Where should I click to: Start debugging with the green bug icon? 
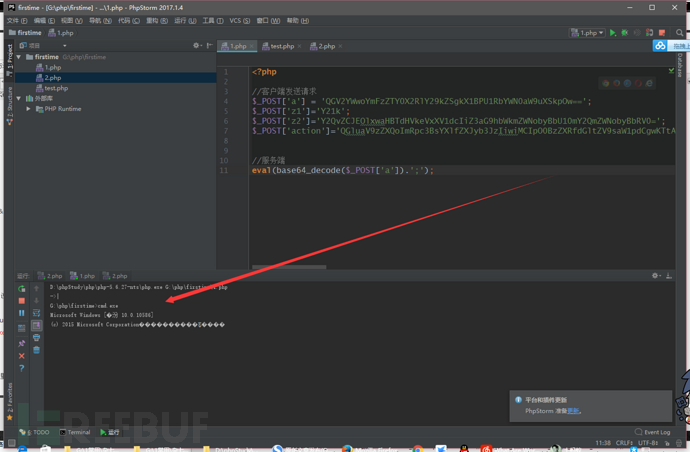(x=624, y=33)
